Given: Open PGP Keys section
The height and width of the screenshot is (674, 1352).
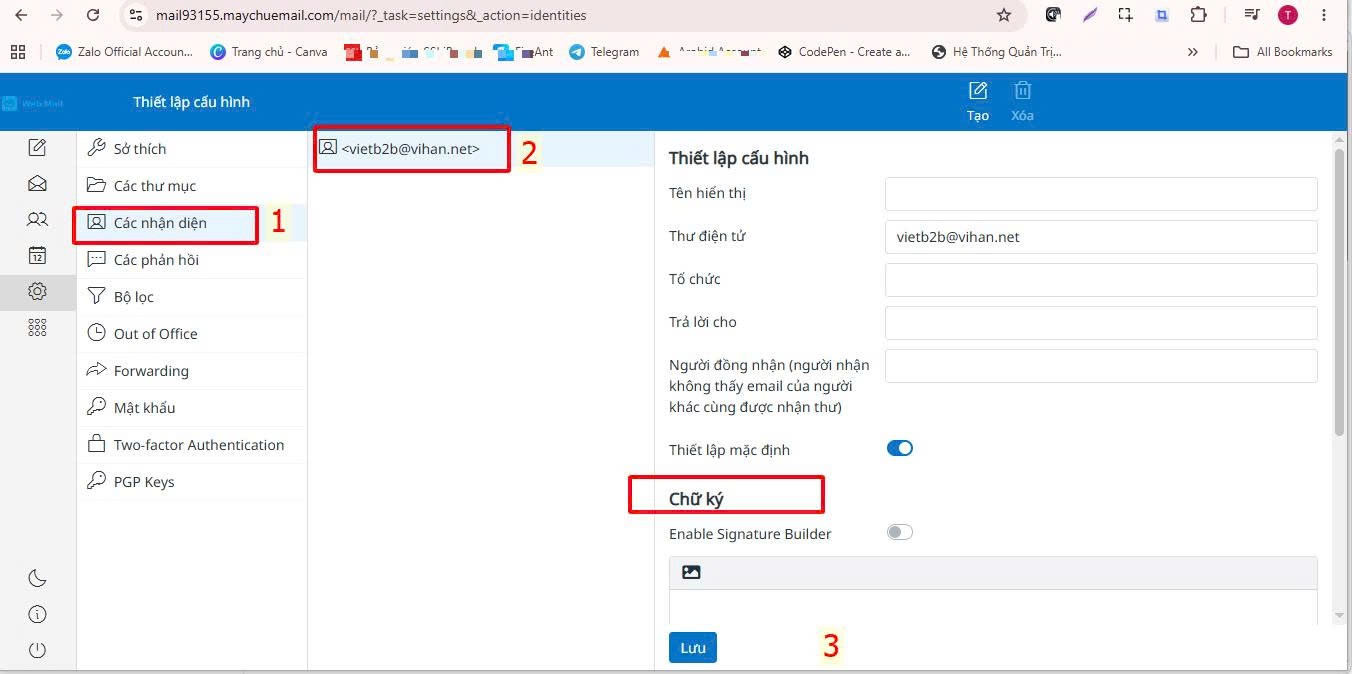Looking at the screenshot, I should 192,482.
